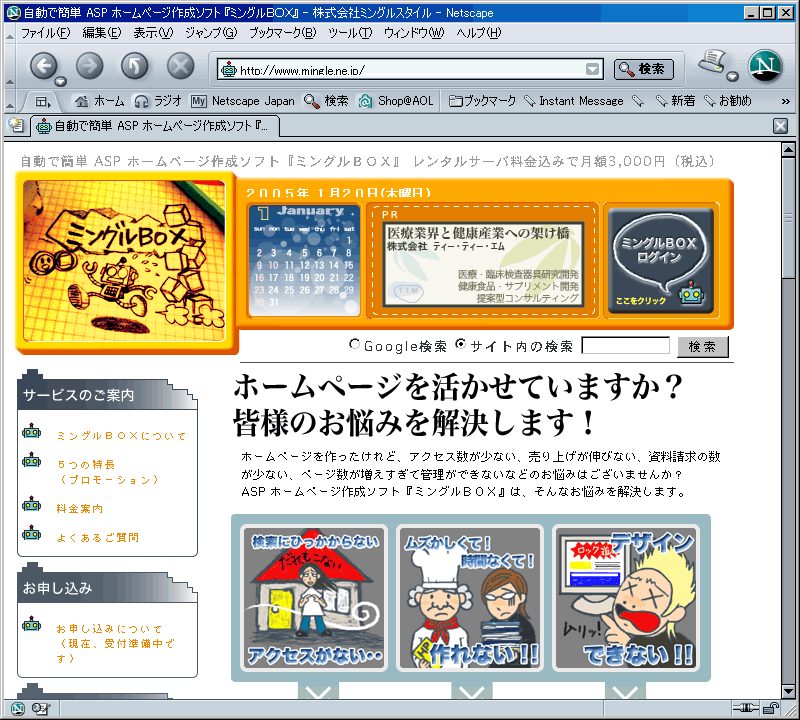The width and height of the screenshot is (800, 720).
Task: Collapse the menu bar using its grippy
Action: point(10,34)
